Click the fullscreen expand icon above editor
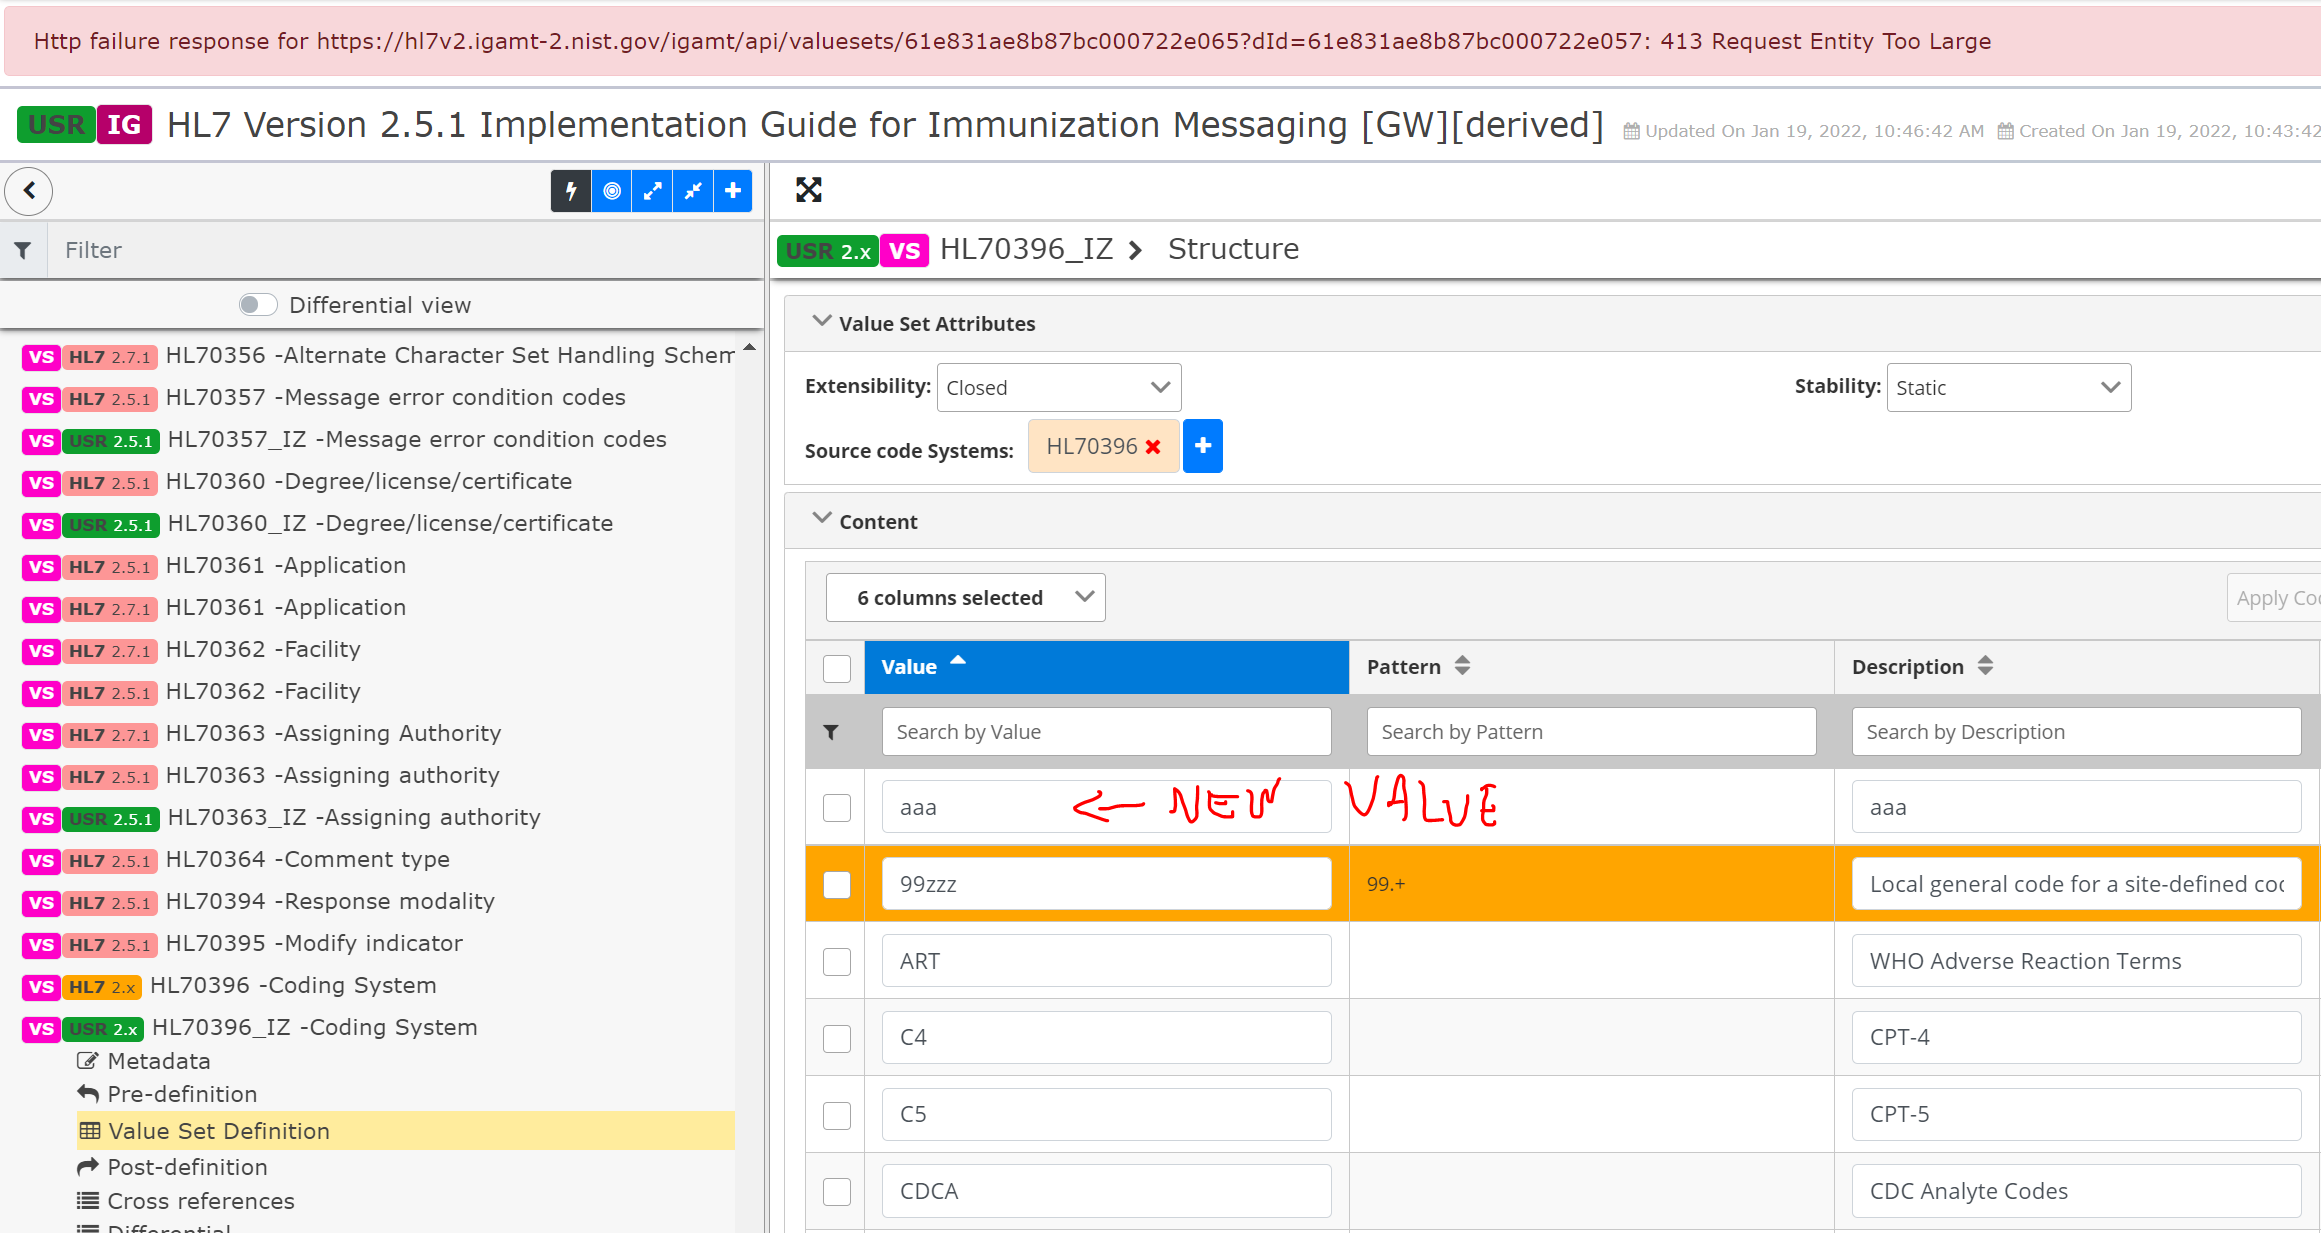 [808, 190]
